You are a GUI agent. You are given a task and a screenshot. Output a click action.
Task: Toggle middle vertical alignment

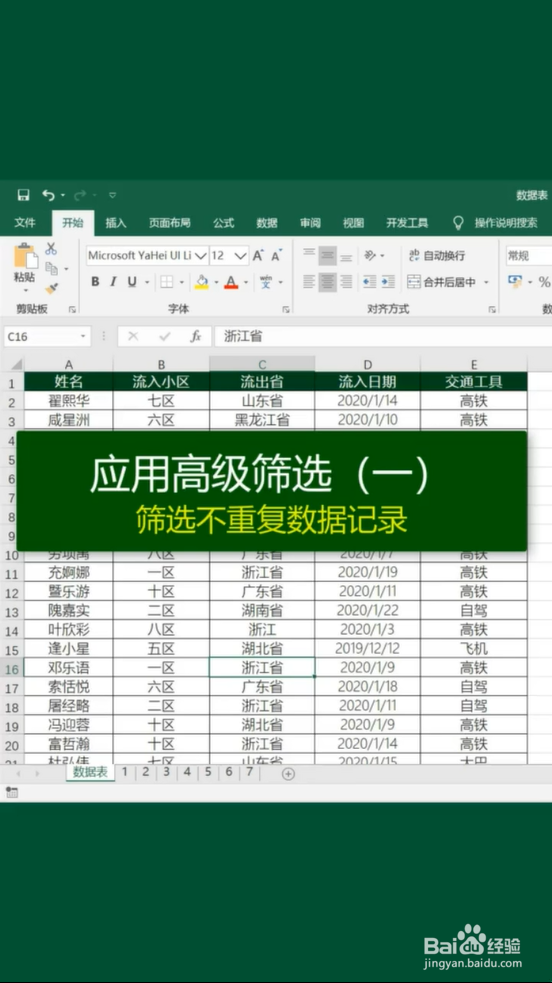point(328,255)
